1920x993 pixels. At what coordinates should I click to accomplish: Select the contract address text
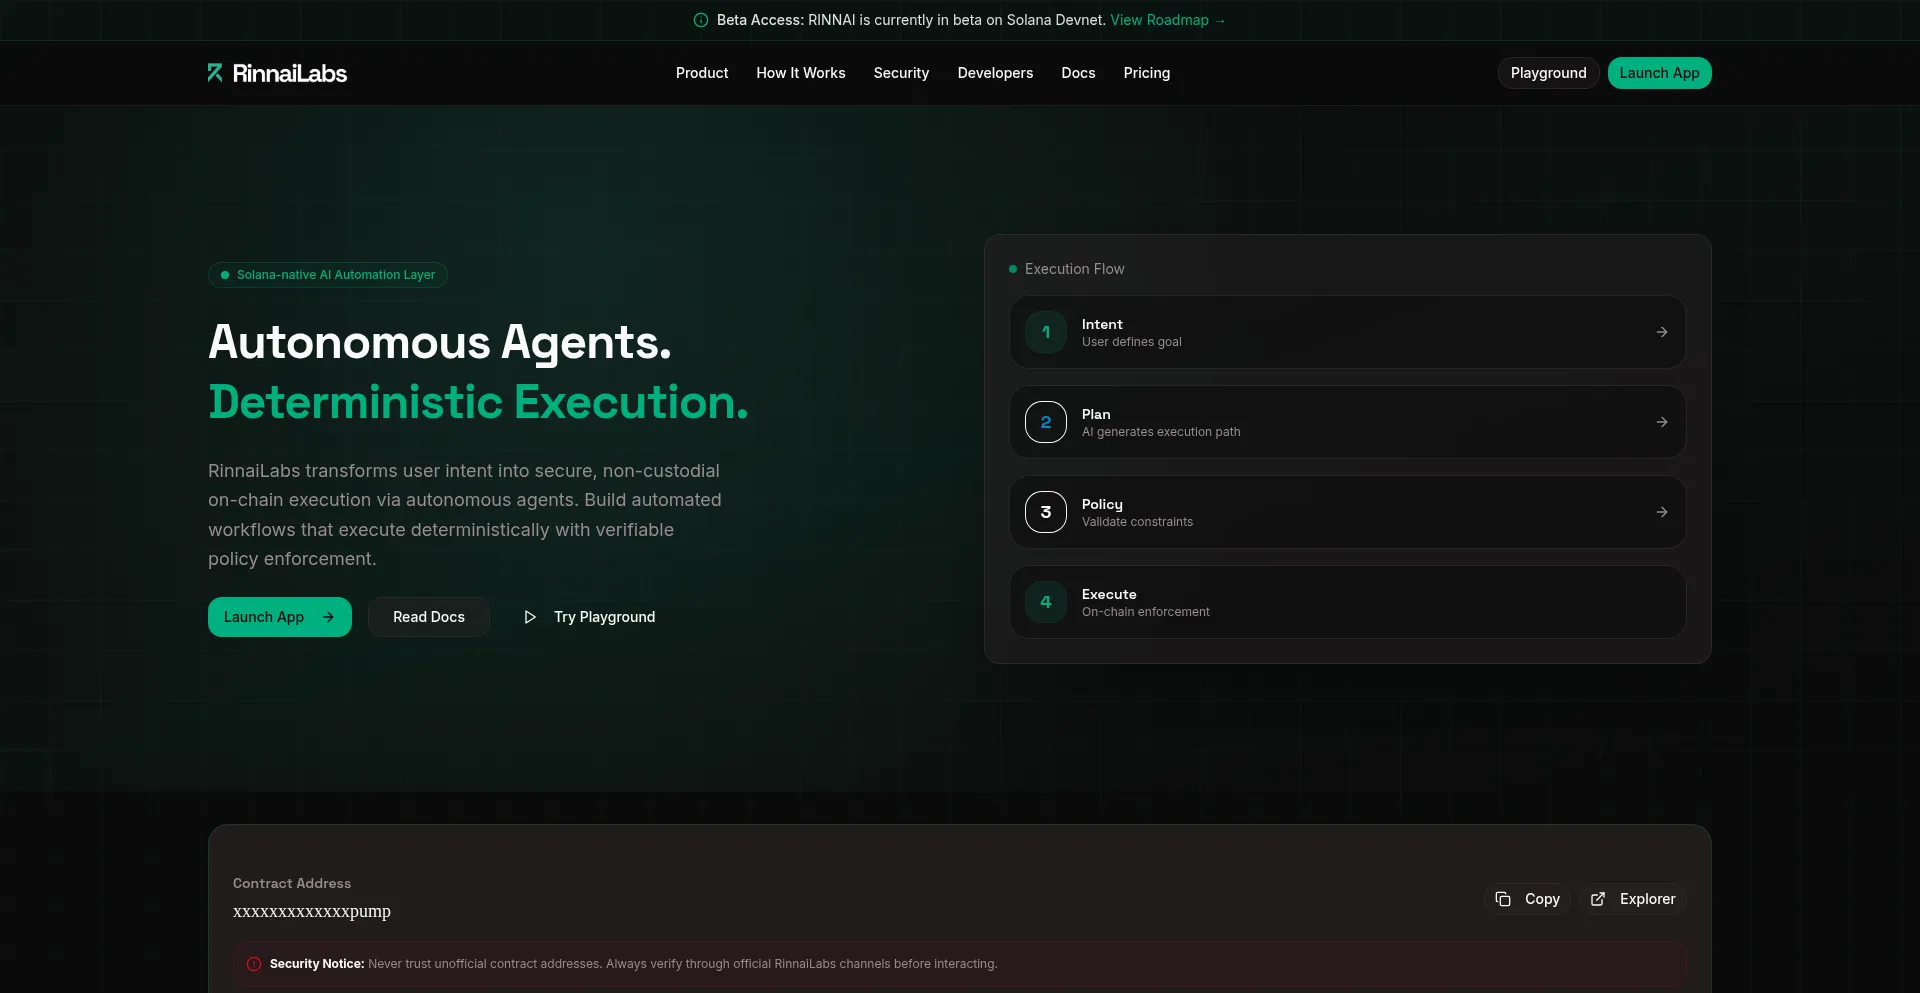(312, 911)
